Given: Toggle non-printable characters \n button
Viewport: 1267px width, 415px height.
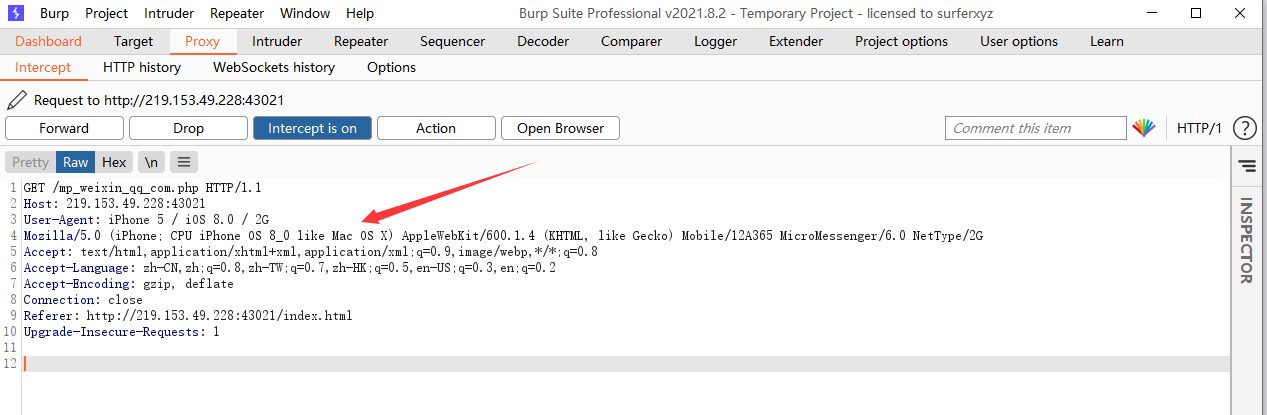Looking at the screenshot, I should 151,162.
